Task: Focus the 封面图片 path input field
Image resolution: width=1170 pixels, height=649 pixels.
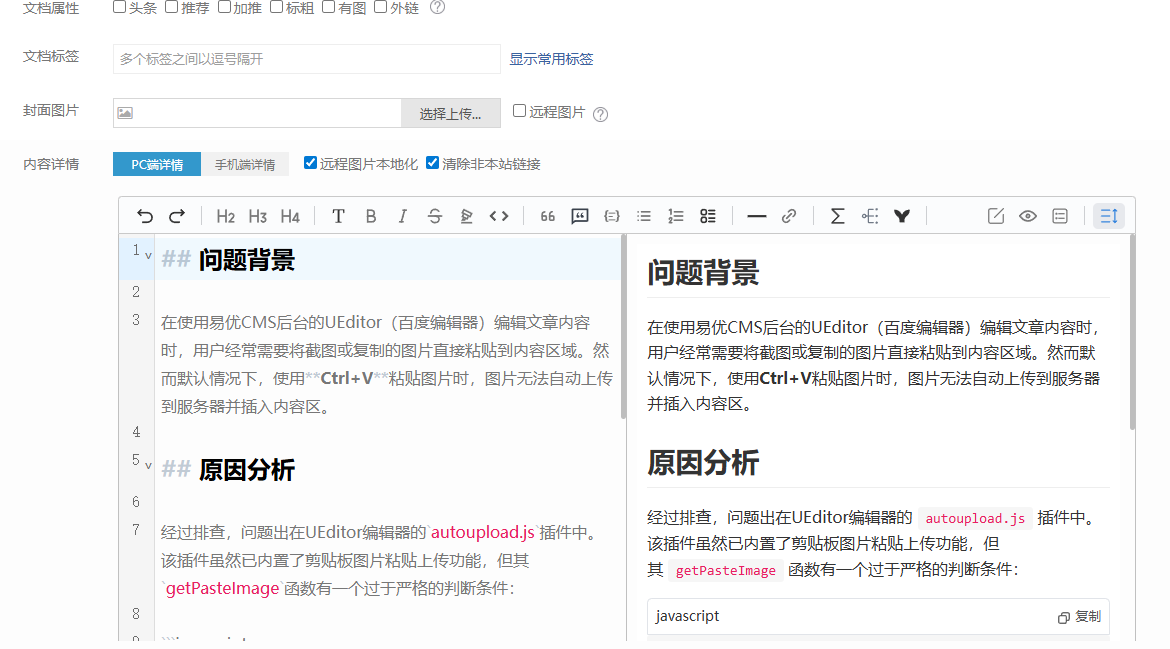Action: (257, 113)
